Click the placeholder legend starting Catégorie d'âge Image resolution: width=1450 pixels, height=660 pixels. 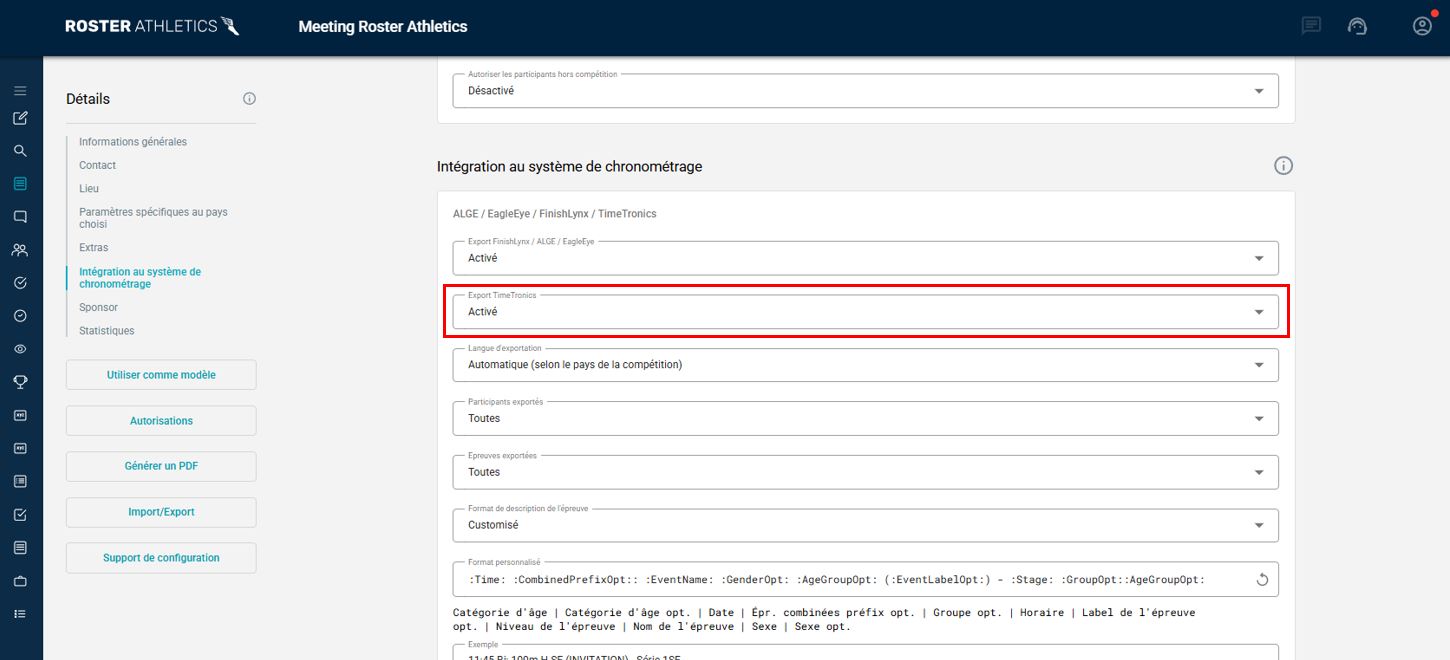coord(824,619)
